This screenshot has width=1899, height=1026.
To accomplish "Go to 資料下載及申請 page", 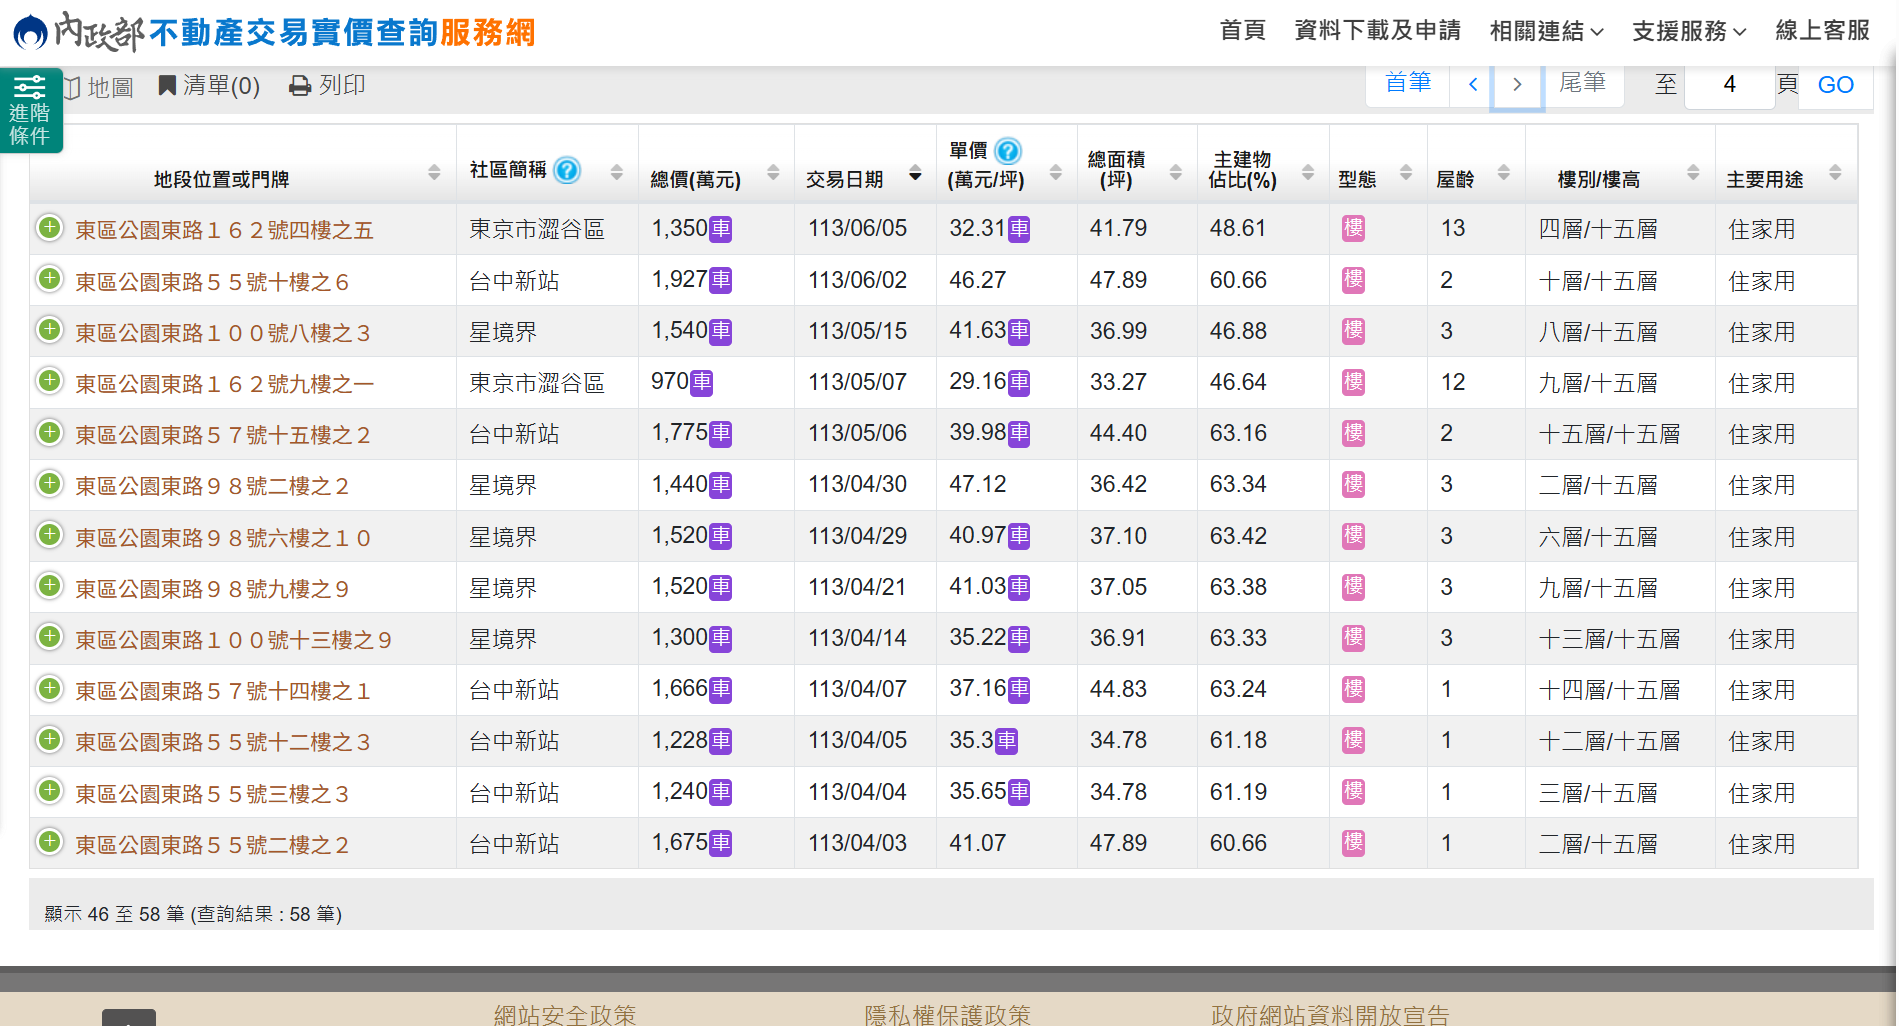I will (1377, 31).
